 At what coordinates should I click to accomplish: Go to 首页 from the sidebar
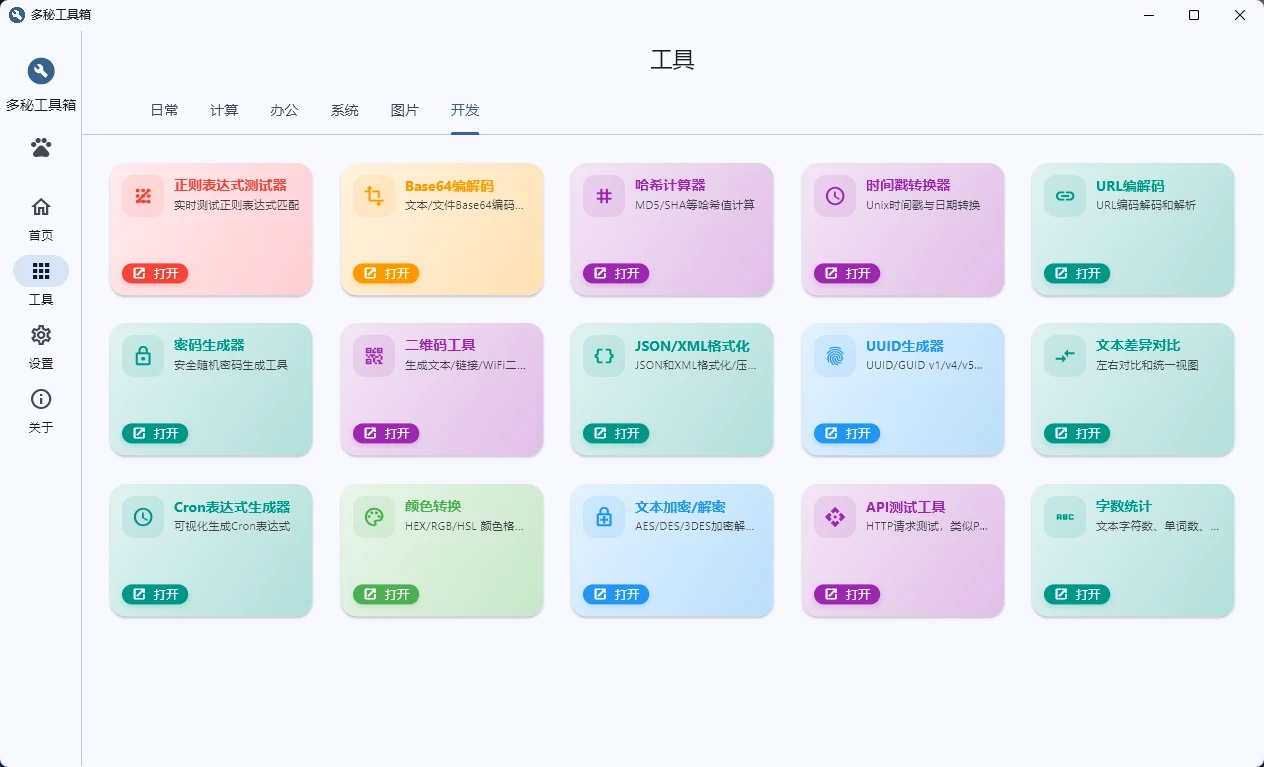coord(40,219)
